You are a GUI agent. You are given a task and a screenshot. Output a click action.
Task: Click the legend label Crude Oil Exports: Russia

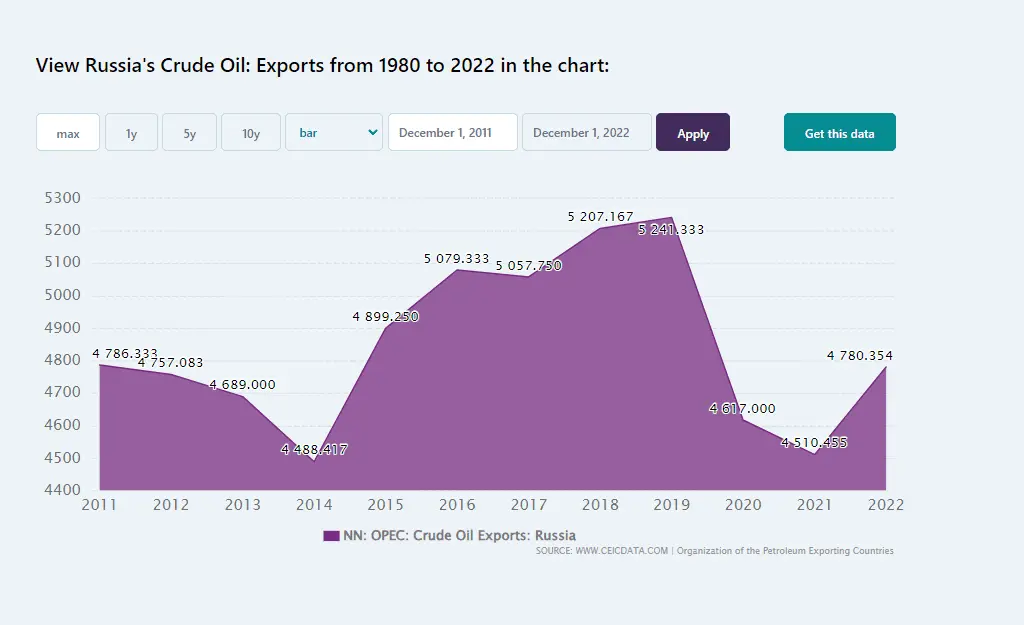click(x=459, y=536)
